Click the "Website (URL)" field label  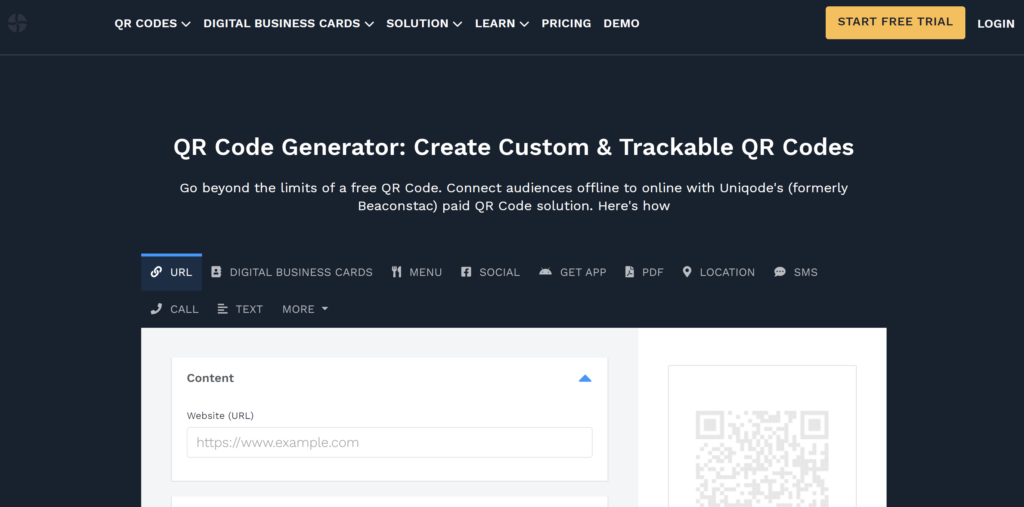point(220,416)
